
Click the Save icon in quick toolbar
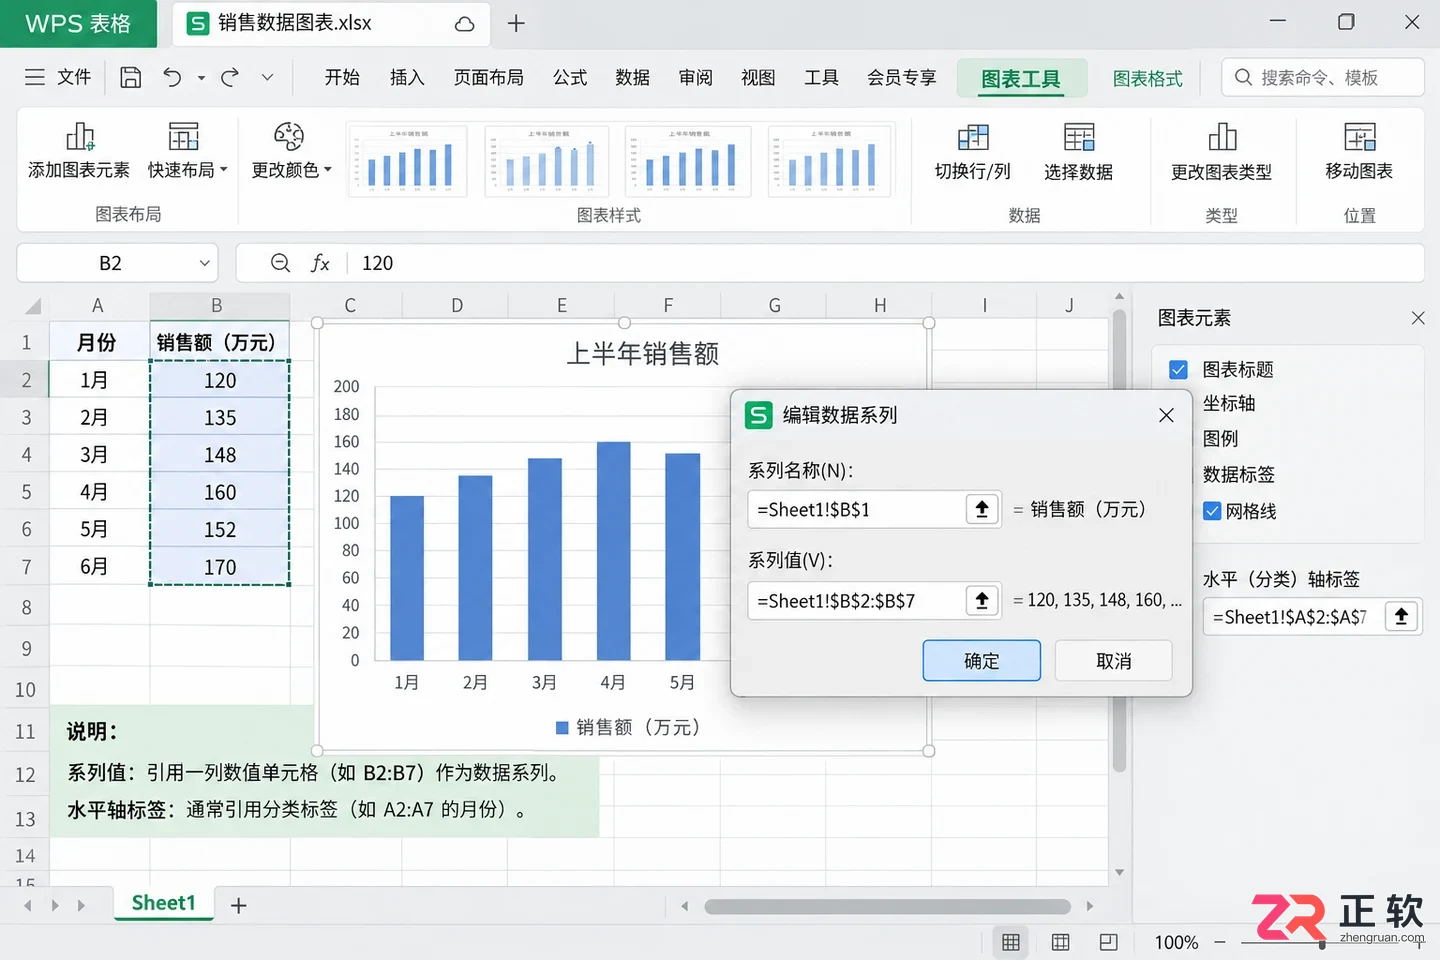point(130,77)
